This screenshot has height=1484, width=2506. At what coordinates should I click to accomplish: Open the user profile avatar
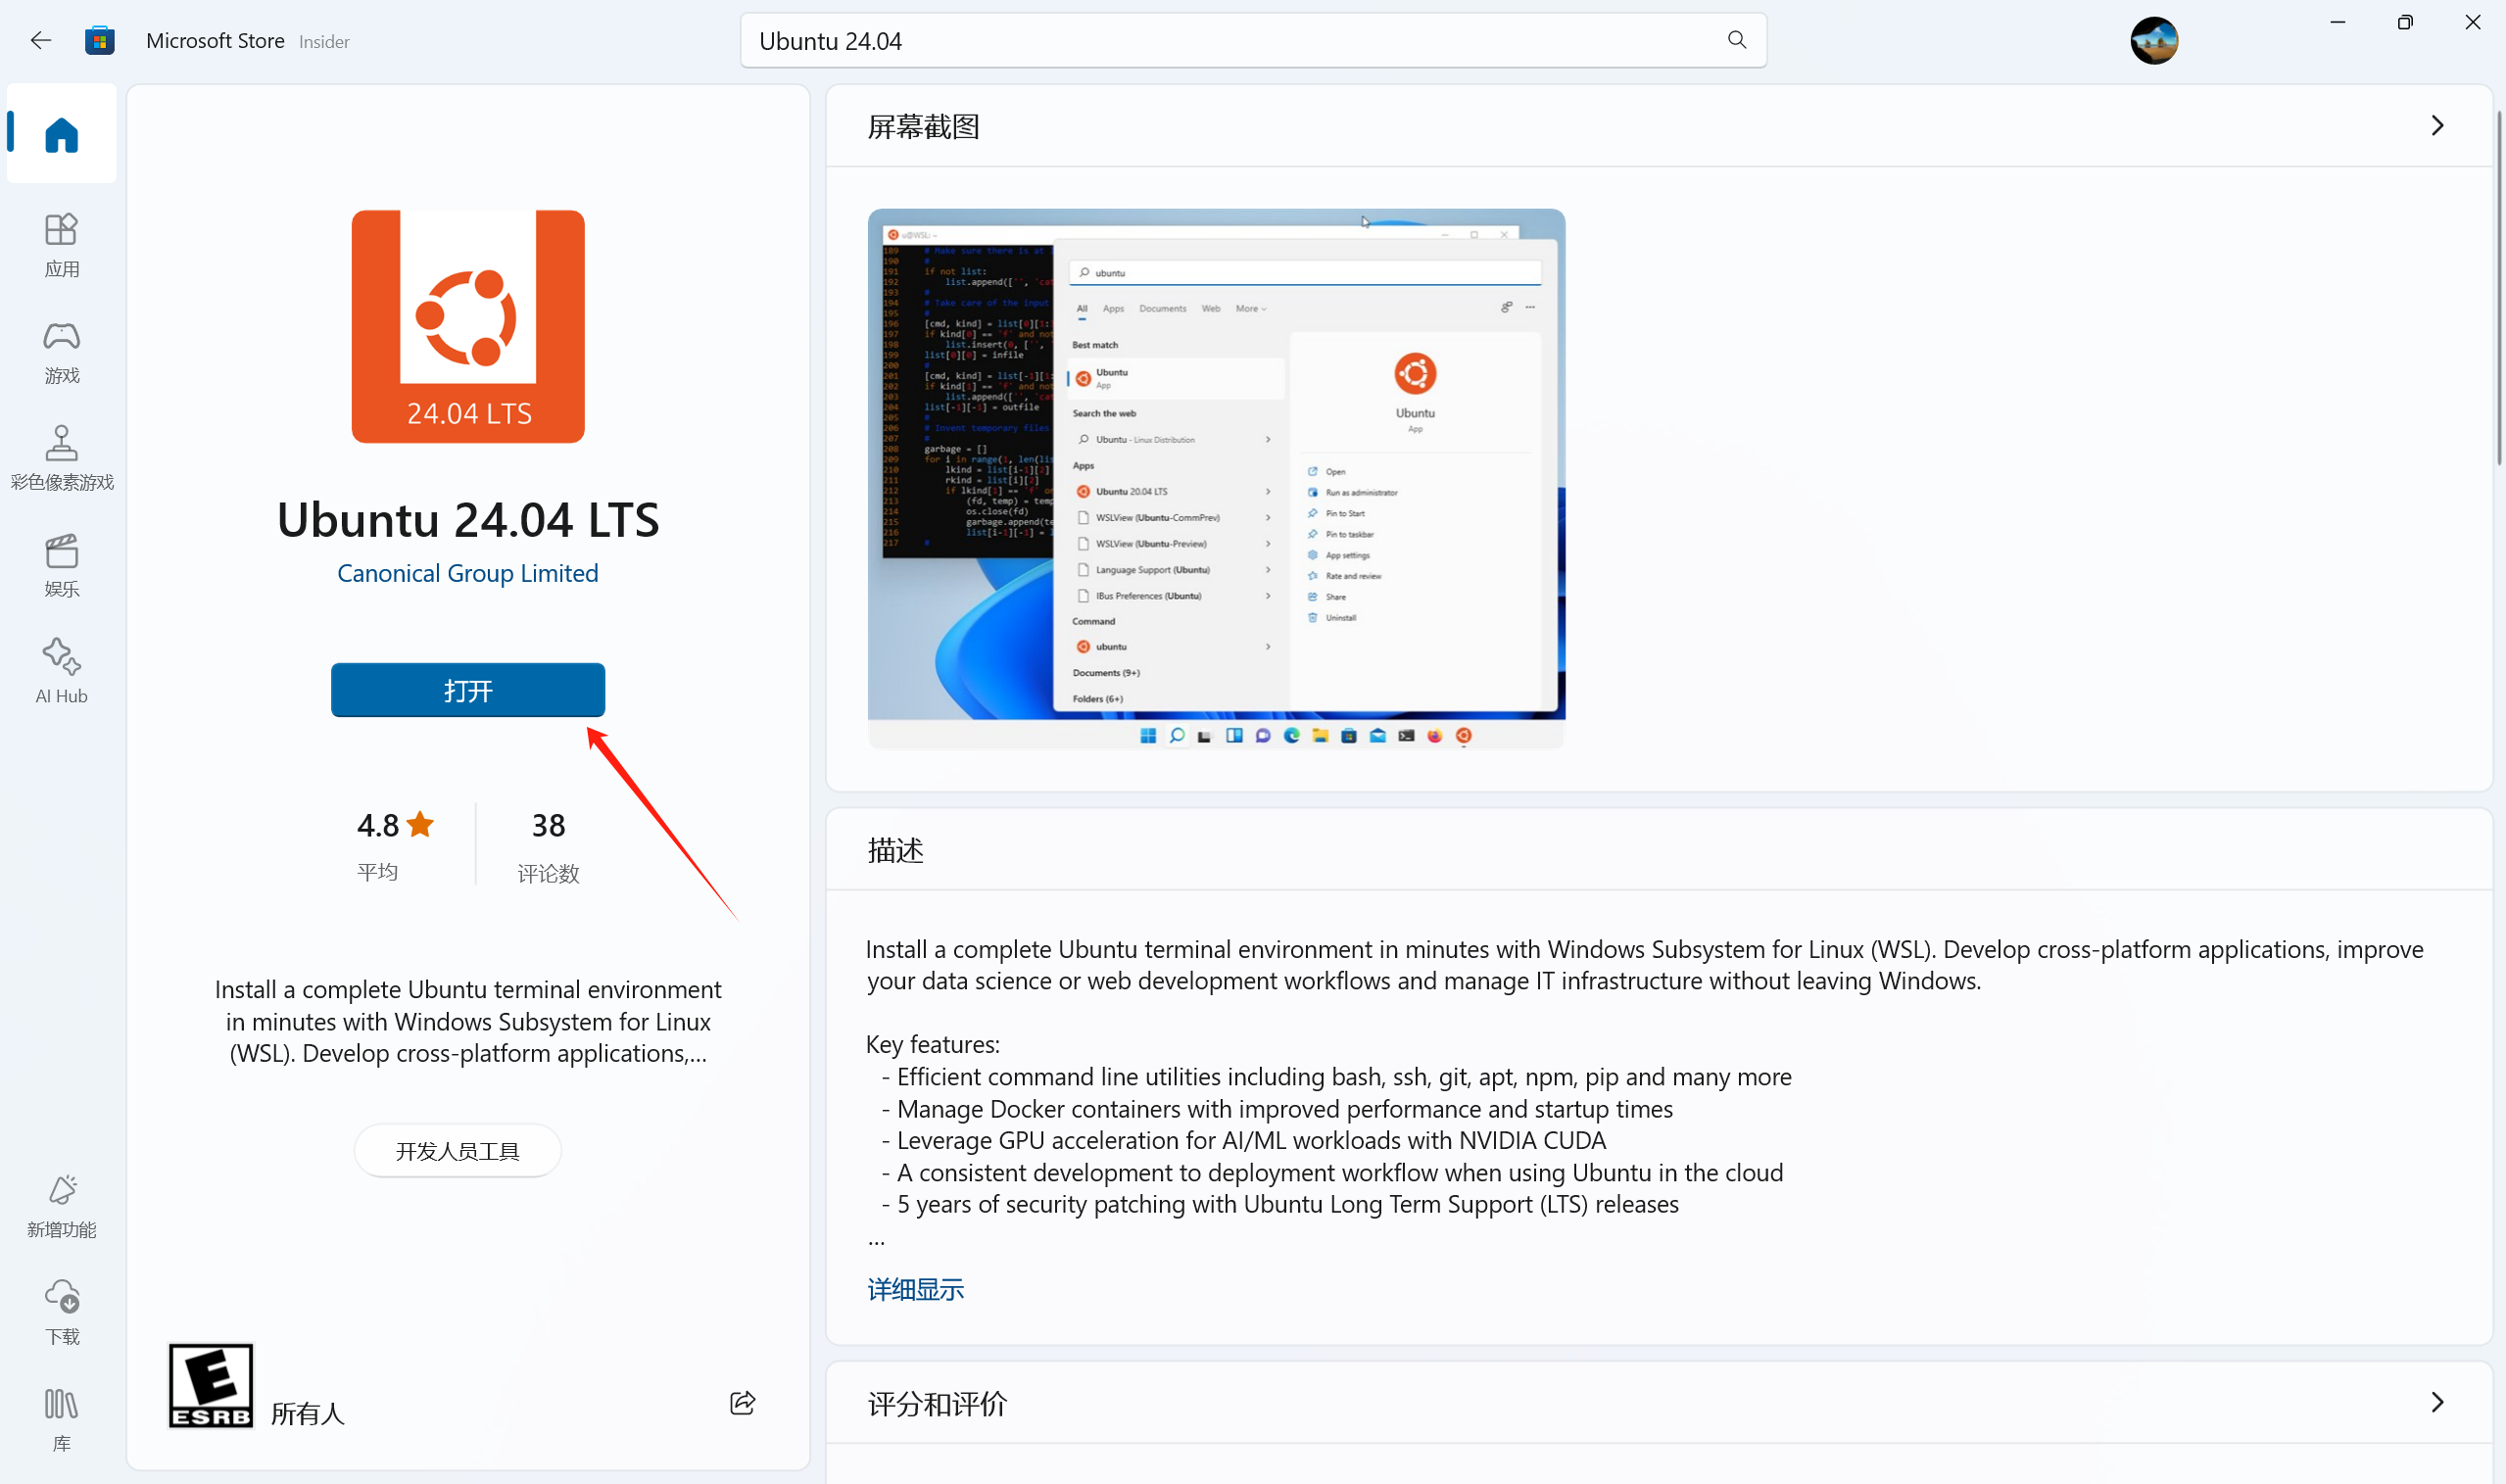[2154, 41]
